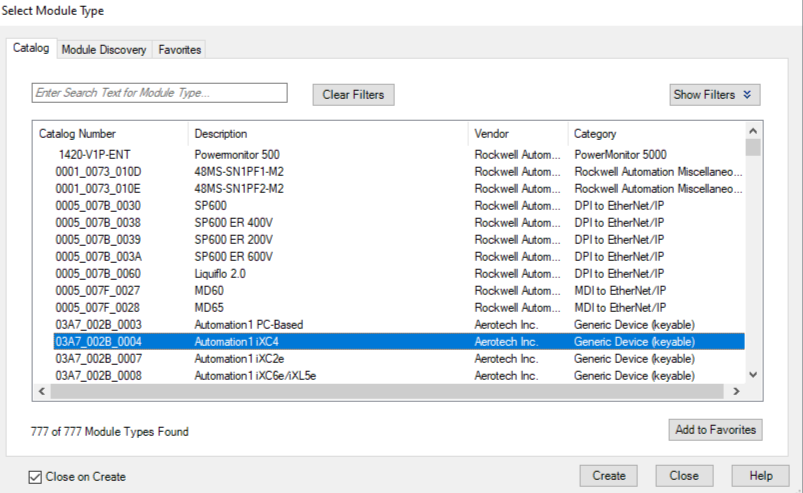Click the module type search text field
The width and height of the screenshot is (803, 493).
click(x=160, y=93)
